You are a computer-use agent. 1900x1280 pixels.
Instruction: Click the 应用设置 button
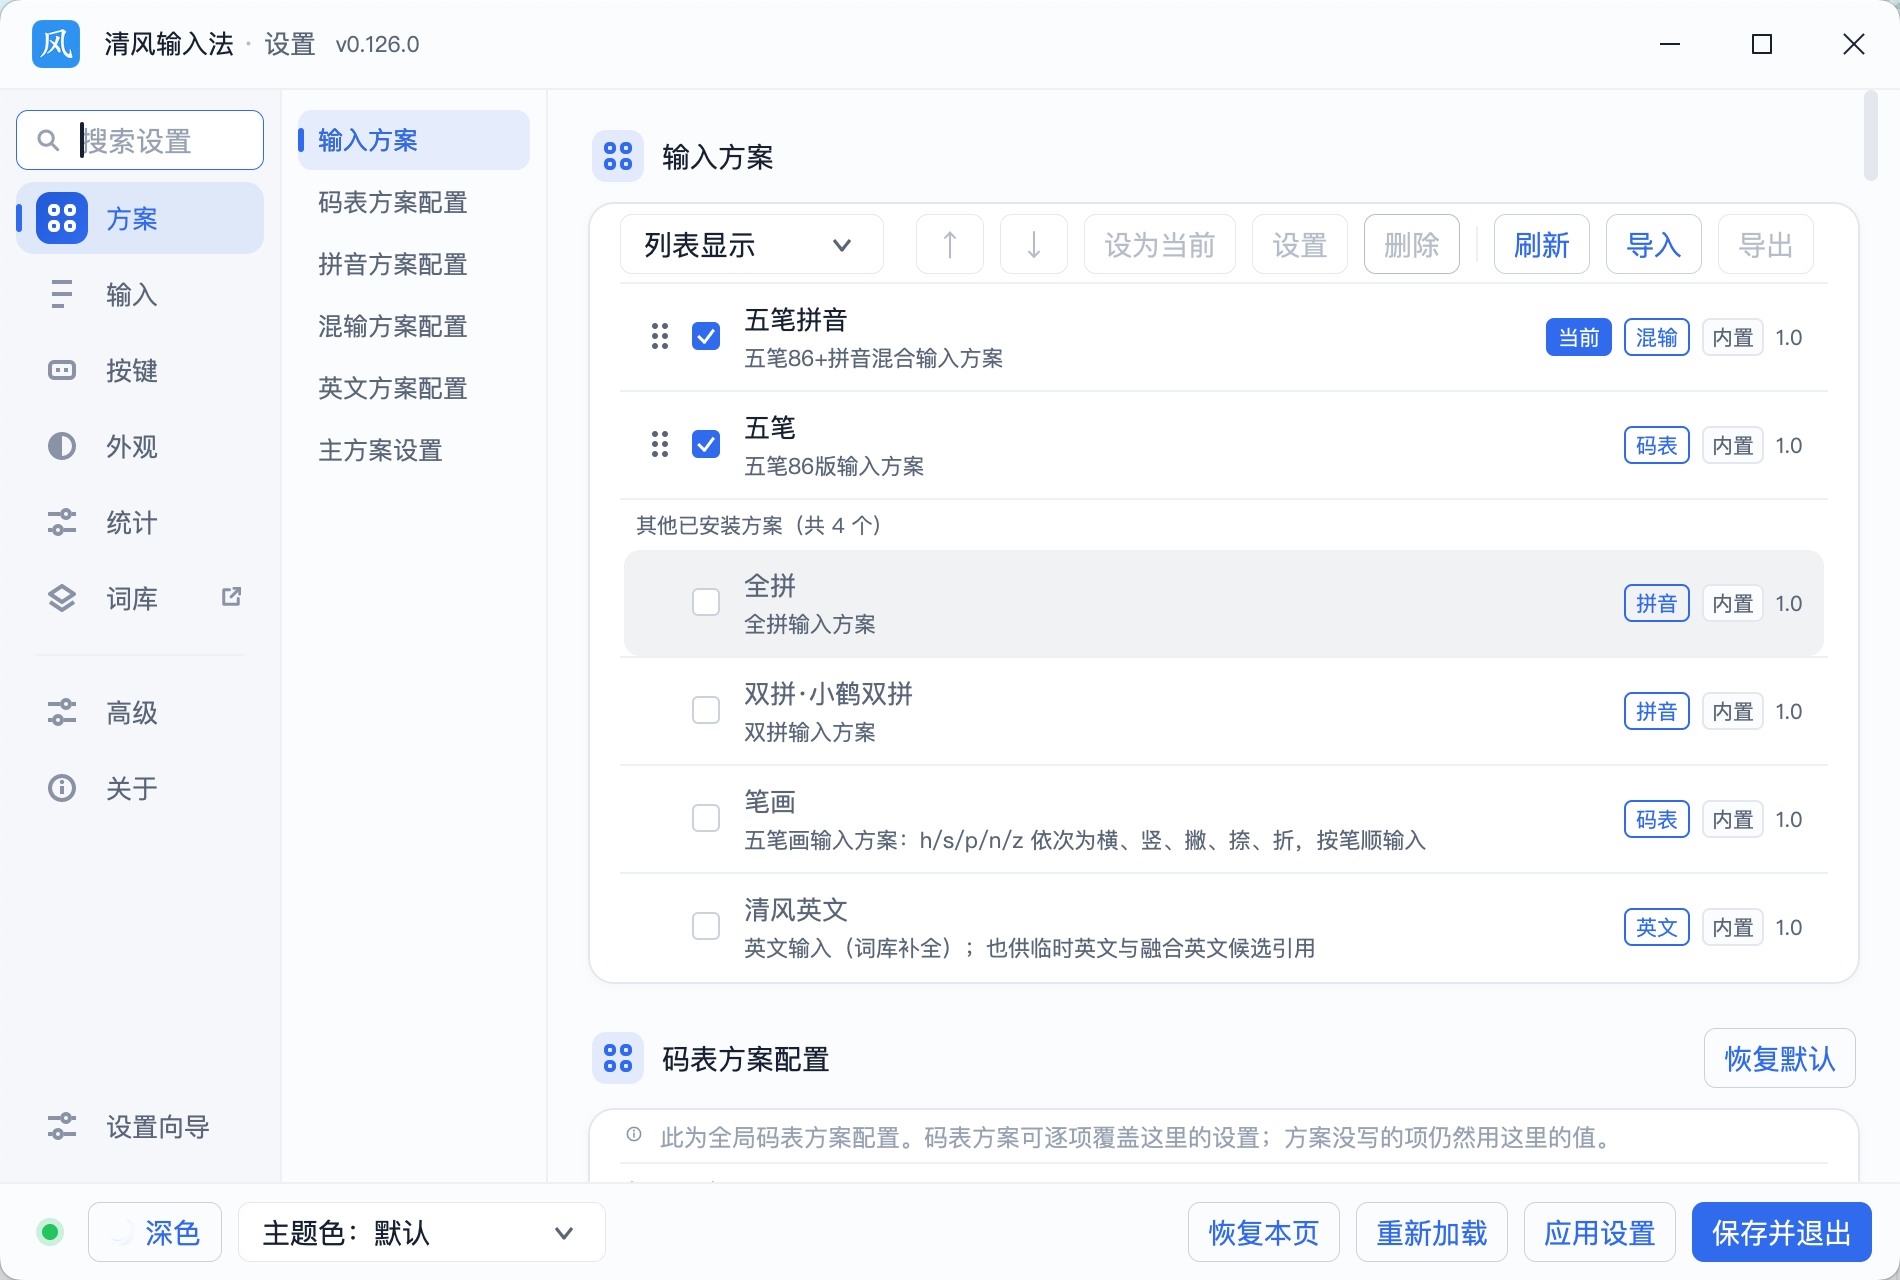pos(1600,1232)
